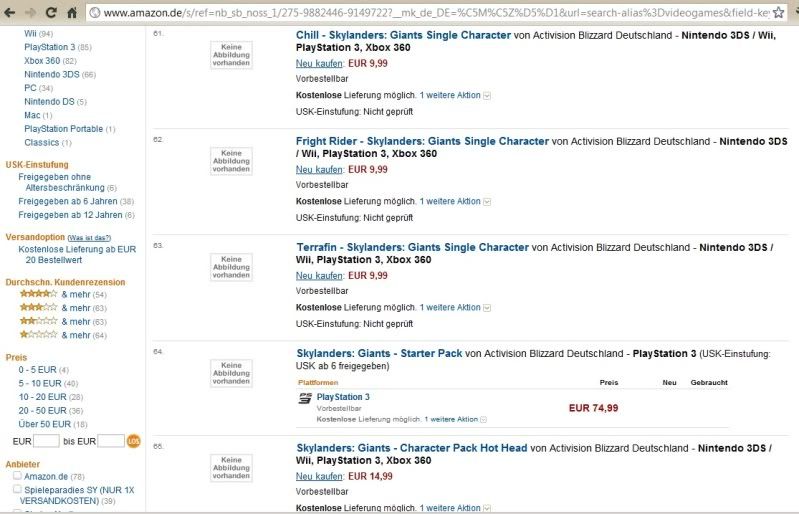The image size is (799, 514).
Task: Select Freigegeben ab 6 Jahren filter
Action: (x=68, y=201)
